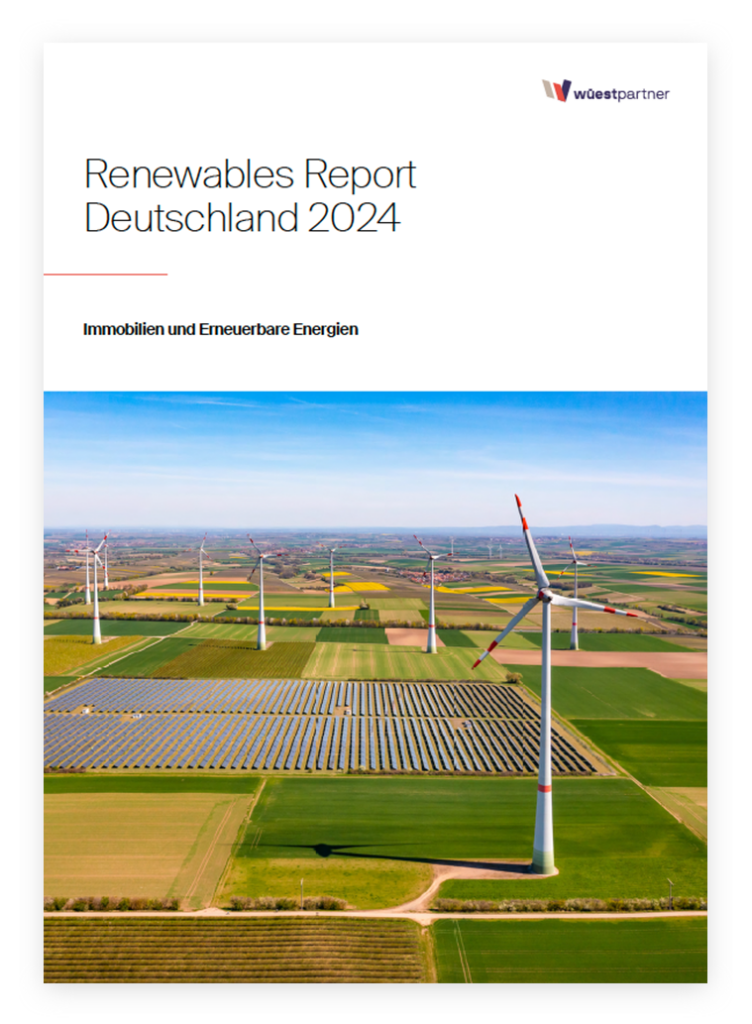Click the Wüest Partner logo
Viewport: 752px width, 1024px height.
(x=605, y=91)
